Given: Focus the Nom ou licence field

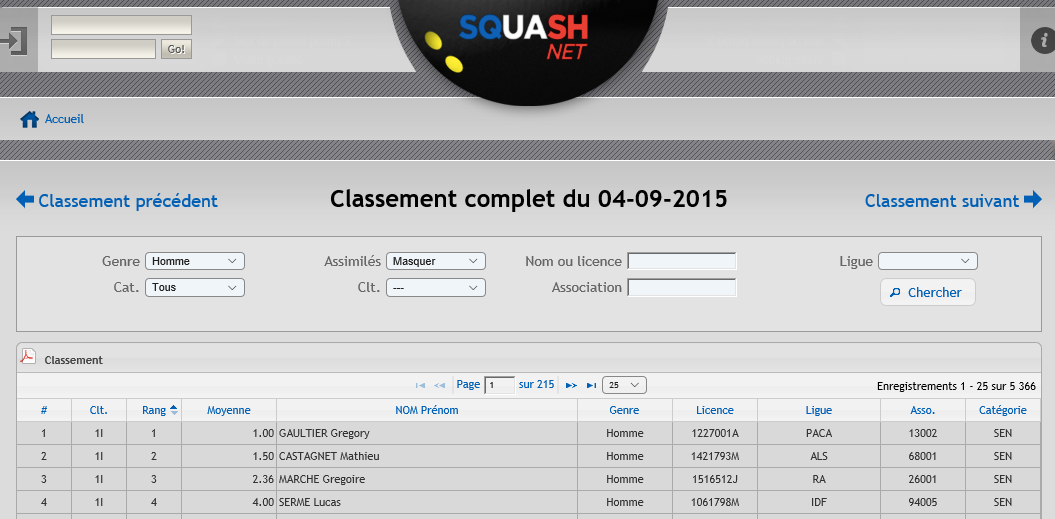Looking at the screenshot, I should point(682,261).
